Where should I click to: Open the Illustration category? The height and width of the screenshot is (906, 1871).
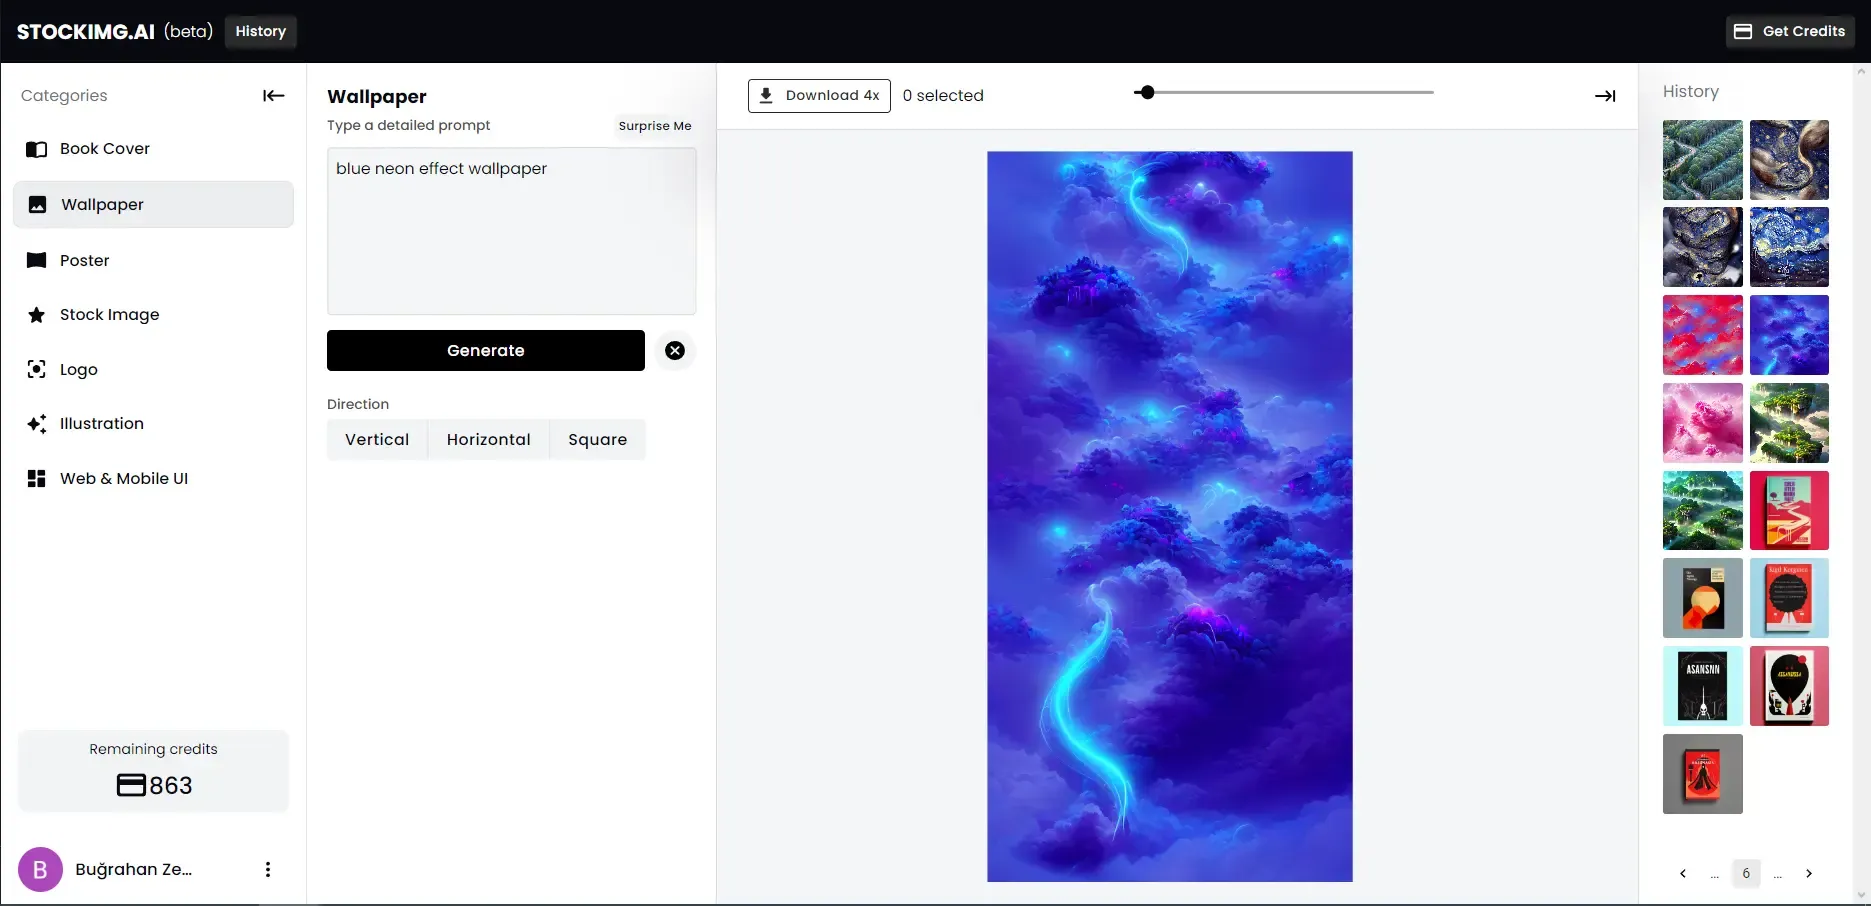coord(36,423)
